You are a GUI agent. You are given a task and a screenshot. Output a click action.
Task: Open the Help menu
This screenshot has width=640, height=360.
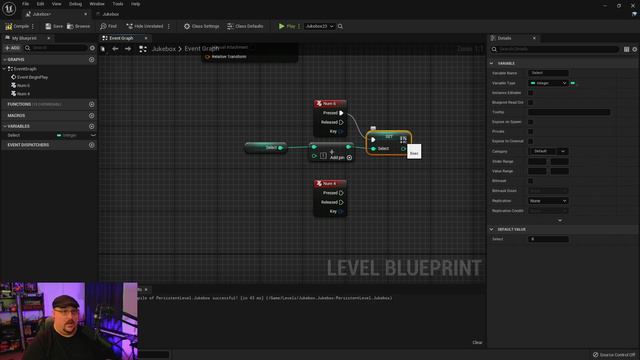pos(136,4)
